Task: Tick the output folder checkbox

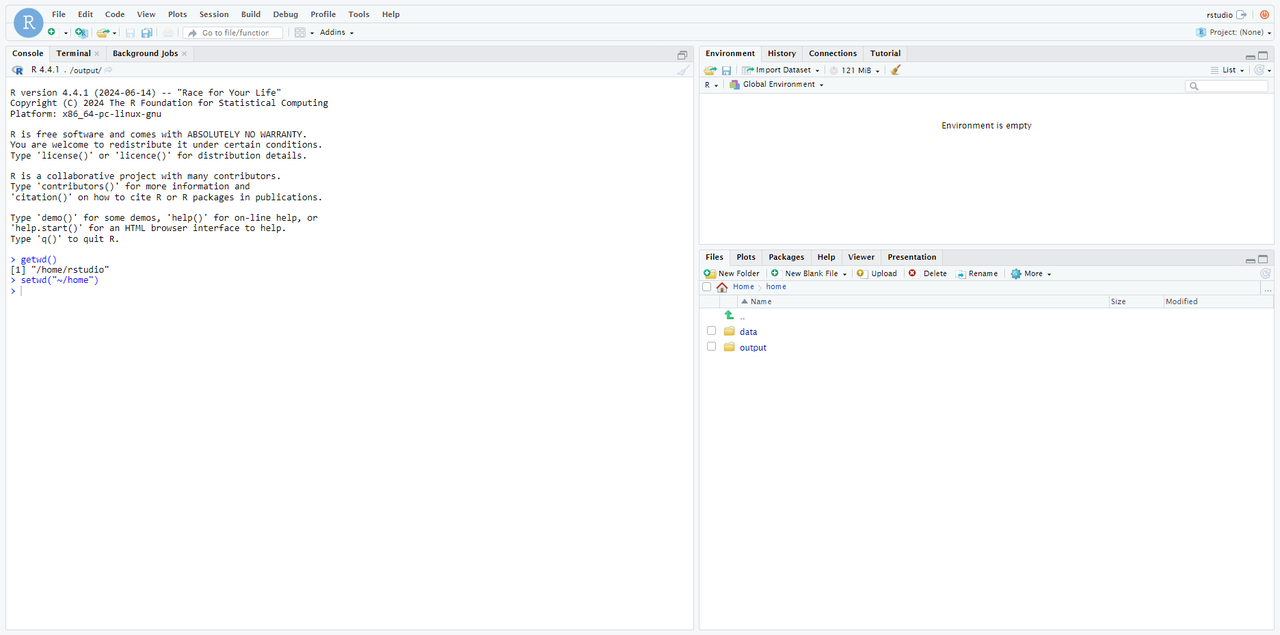Action: [712, 347]
